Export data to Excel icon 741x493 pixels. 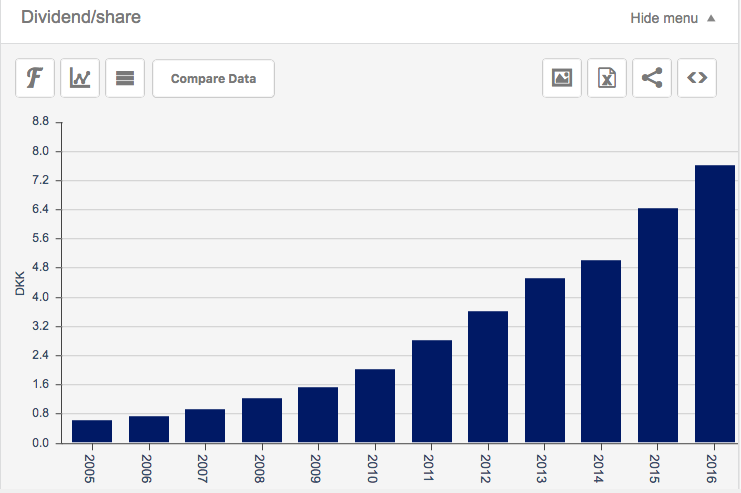click(x=607, y=78)
